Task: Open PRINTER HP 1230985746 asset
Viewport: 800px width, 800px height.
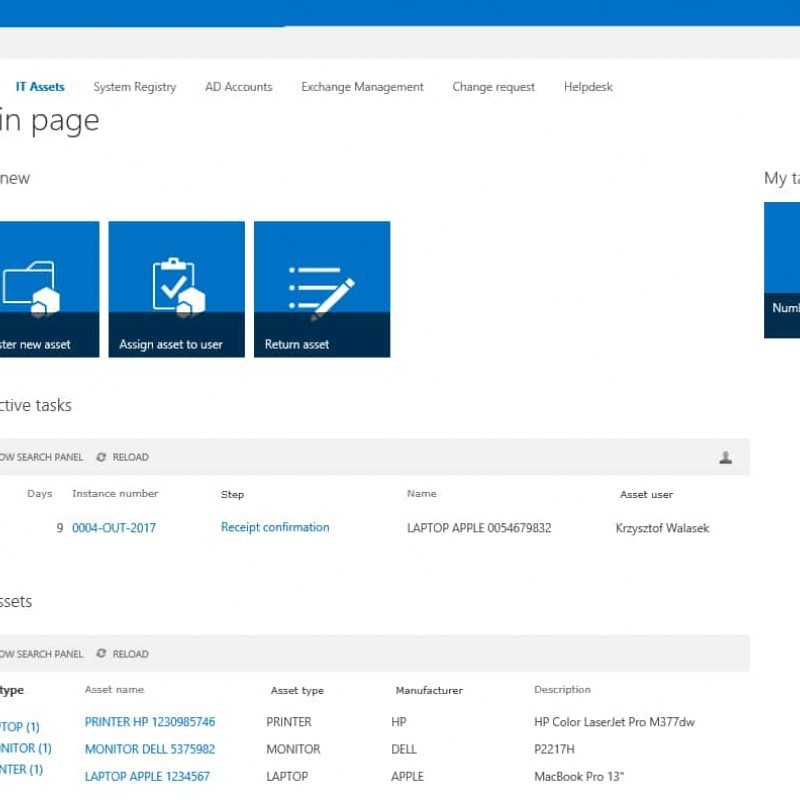Action: click(150, 722)
